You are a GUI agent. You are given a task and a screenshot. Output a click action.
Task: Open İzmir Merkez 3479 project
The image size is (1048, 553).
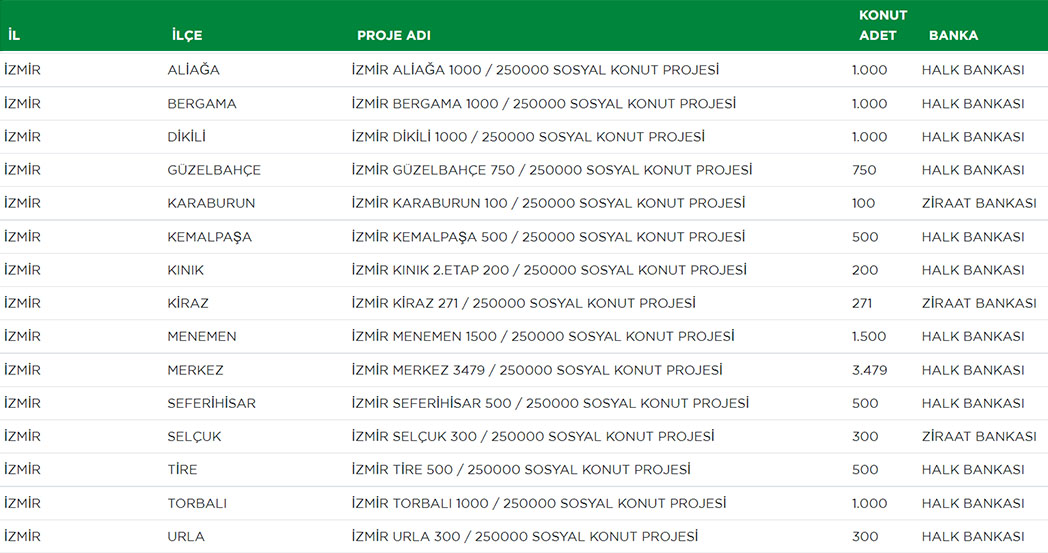tap(537, 370)
